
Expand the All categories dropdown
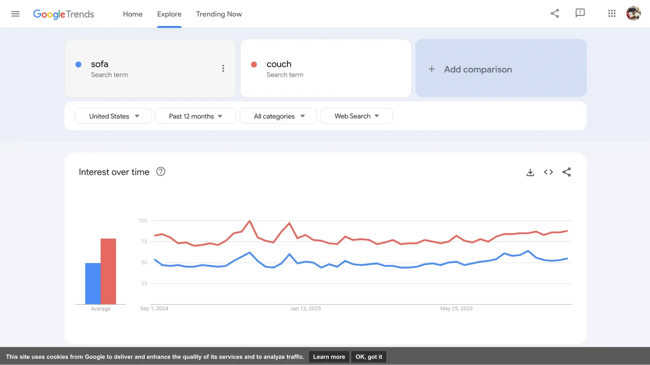pos(278,116)
